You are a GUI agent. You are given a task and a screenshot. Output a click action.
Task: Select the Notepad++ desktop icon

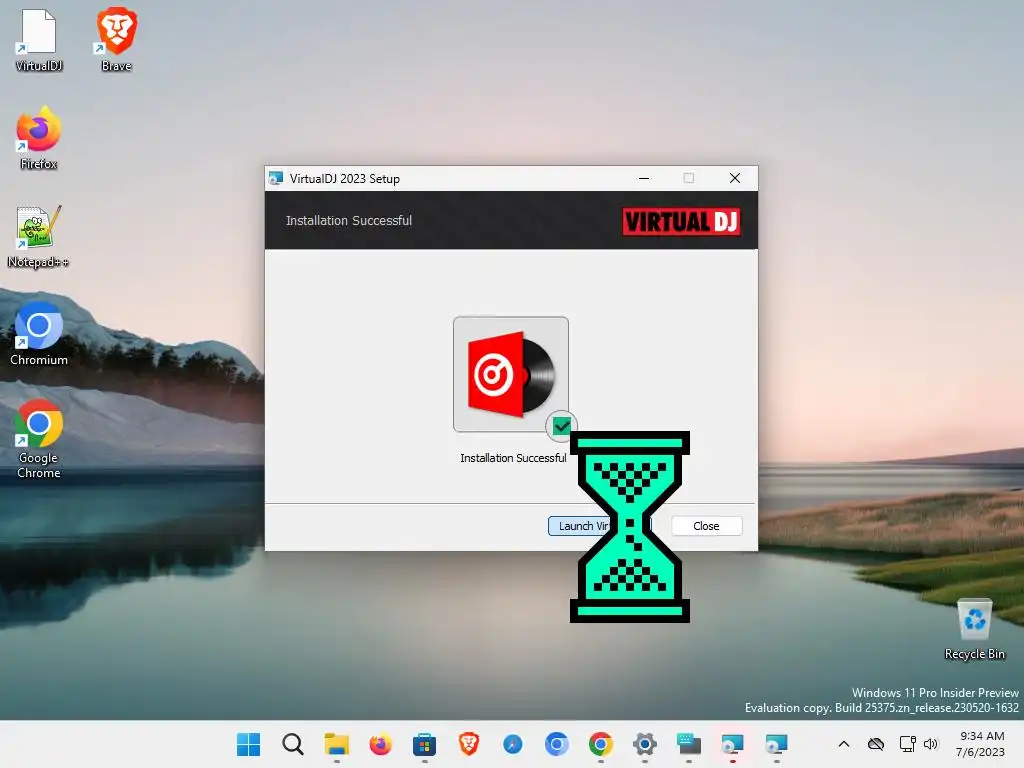tap(39, 236)
